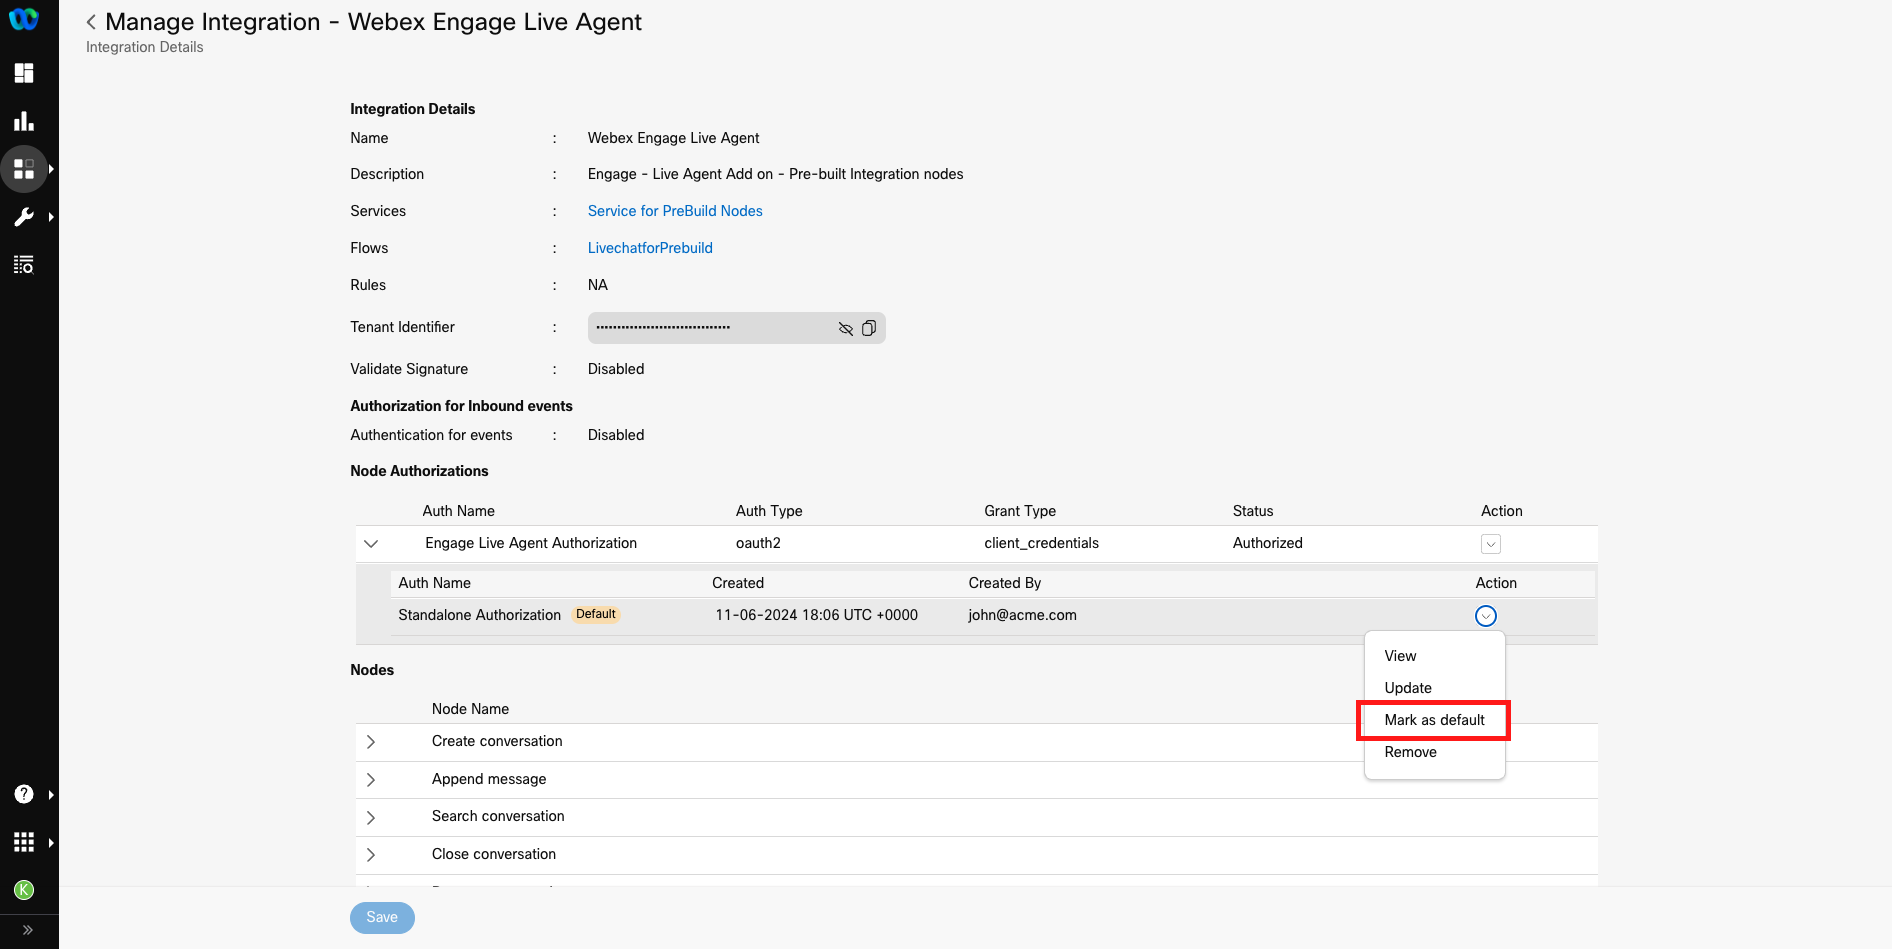Choose Remove from the action menu
This screenshot has height=949, width=1892.
click(x=1410, y=752)
